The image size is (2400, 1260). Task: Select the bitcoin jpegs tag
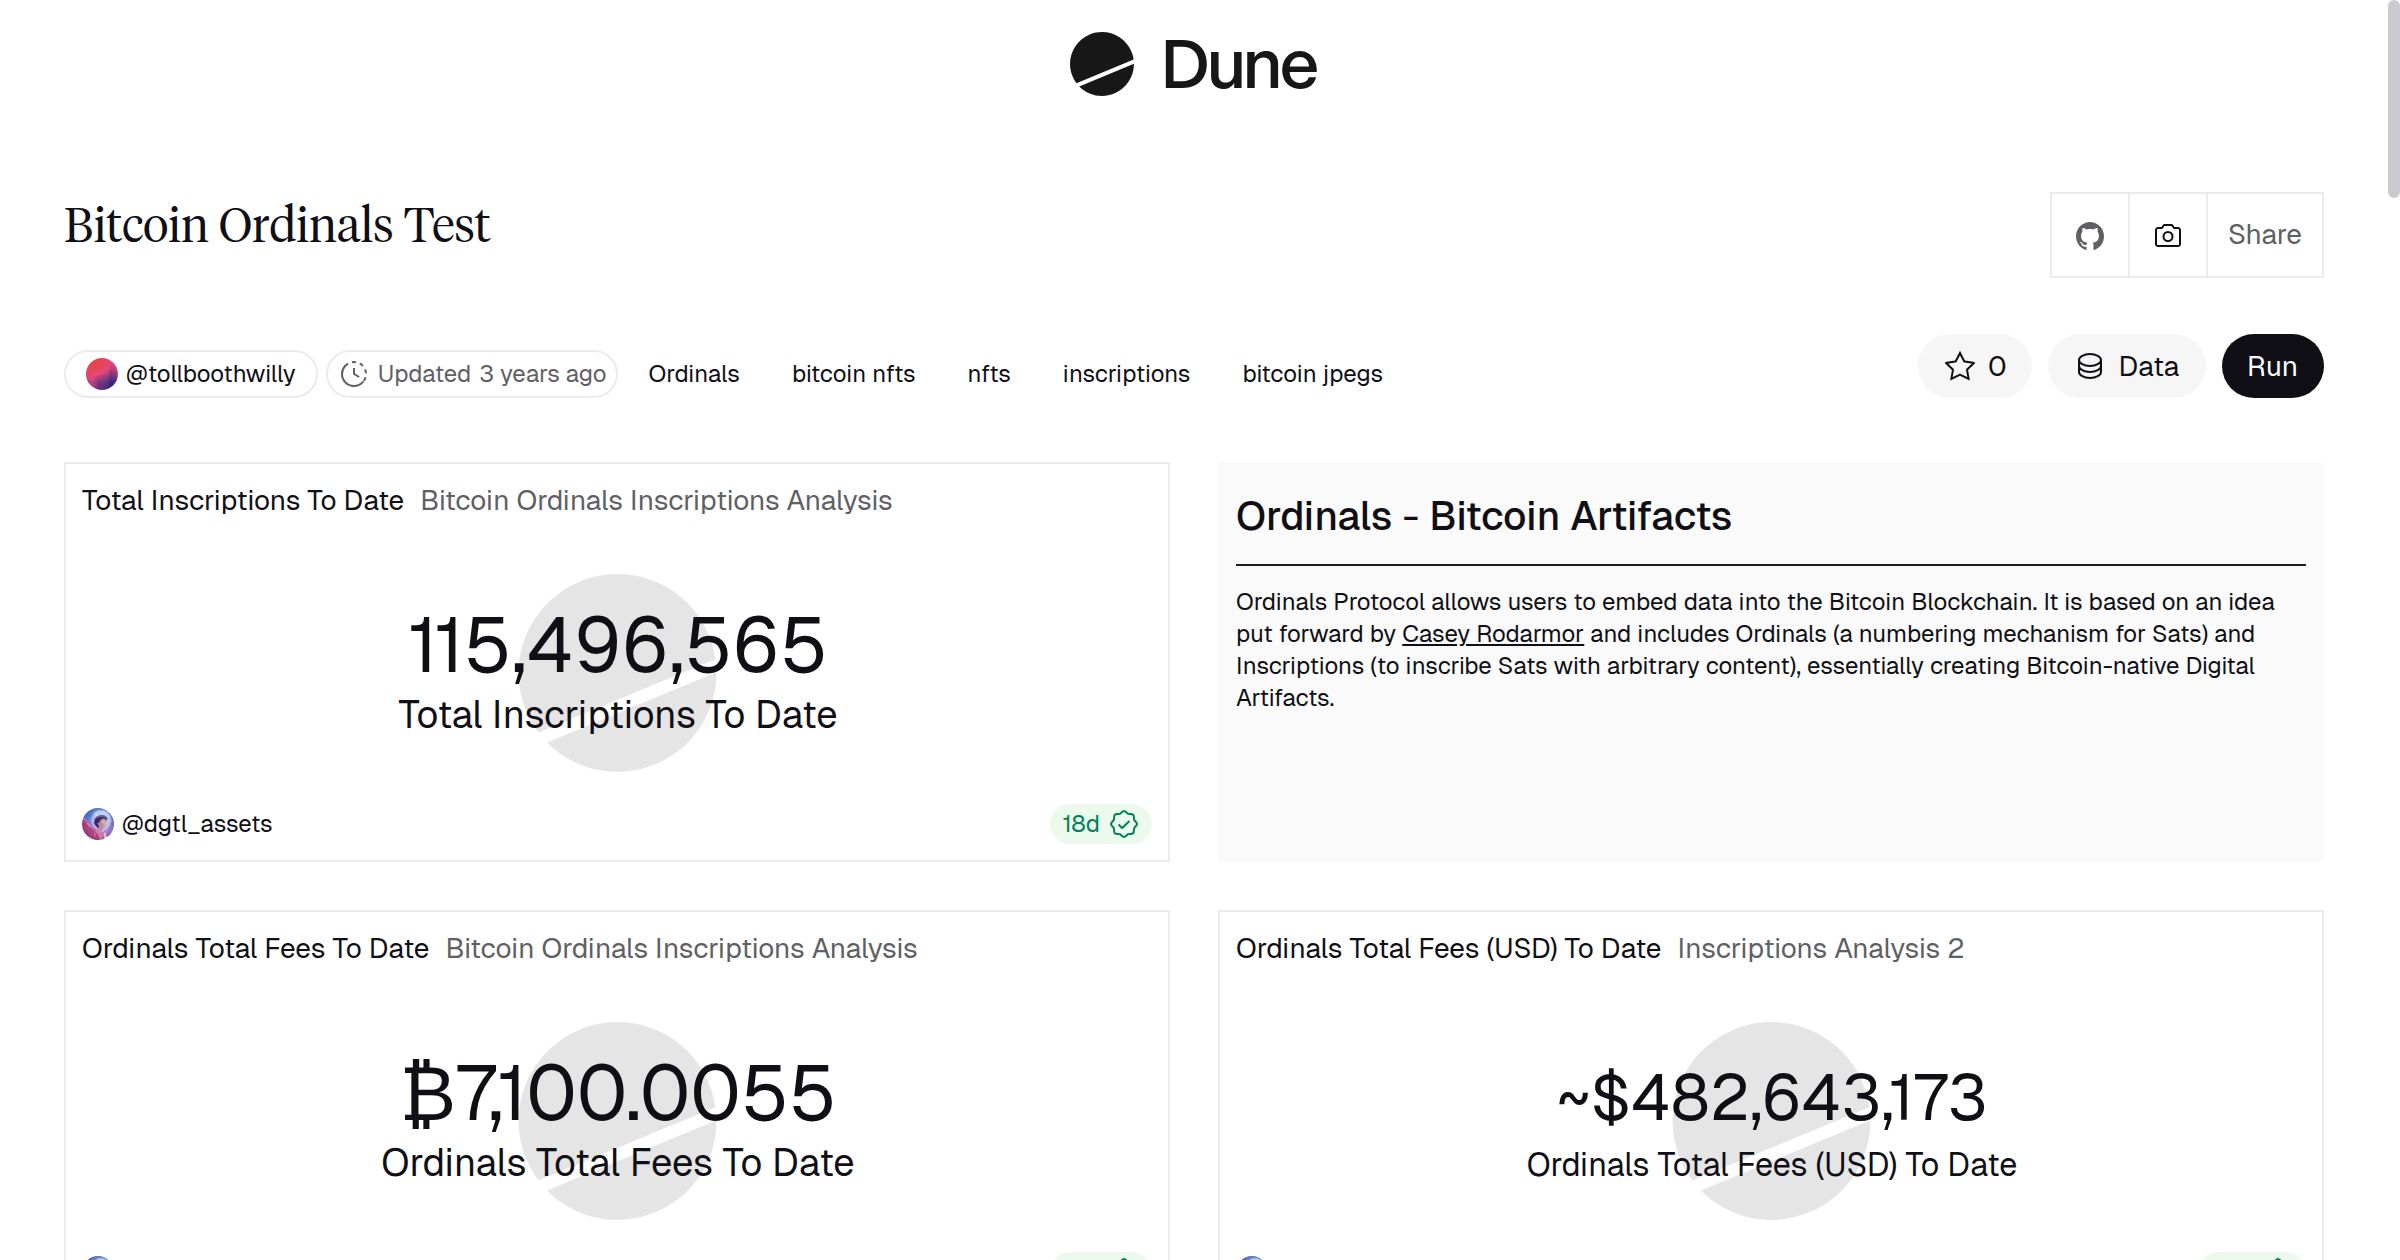(x=1312, y=373)
